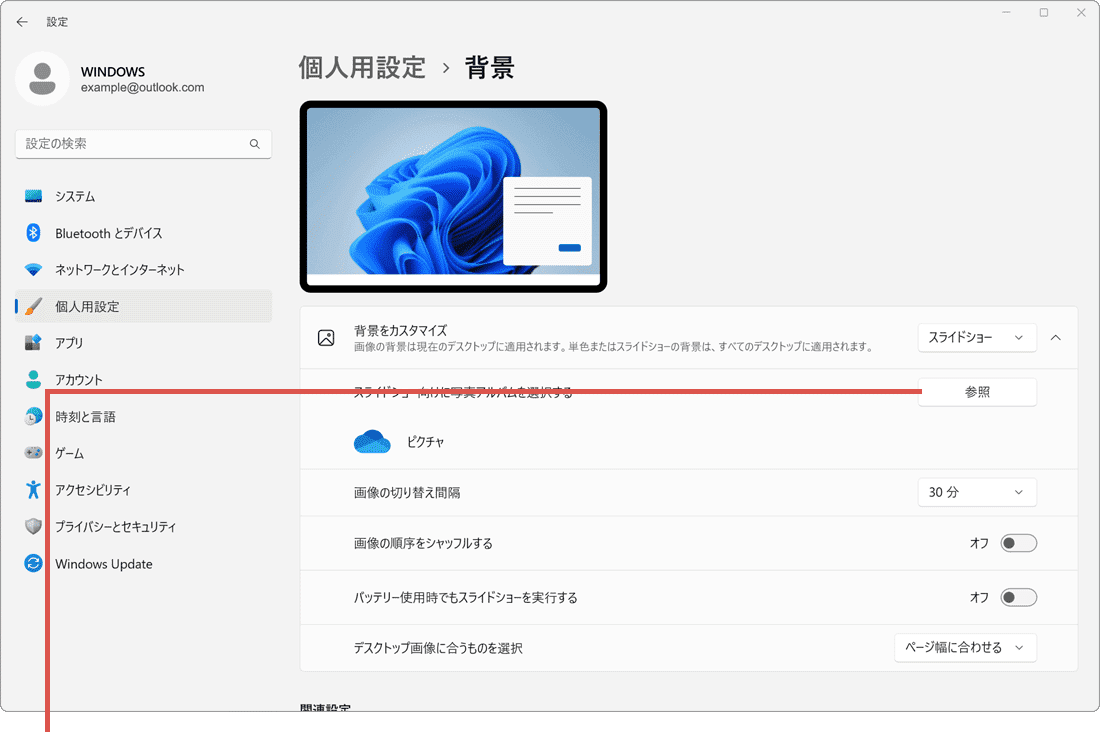This screenshot has width=1100, height=732.
Task: Toggle バッテリー使用時でもスライドショーを実行する switch
Action: pyautogui.click(x=1019, y=597)
